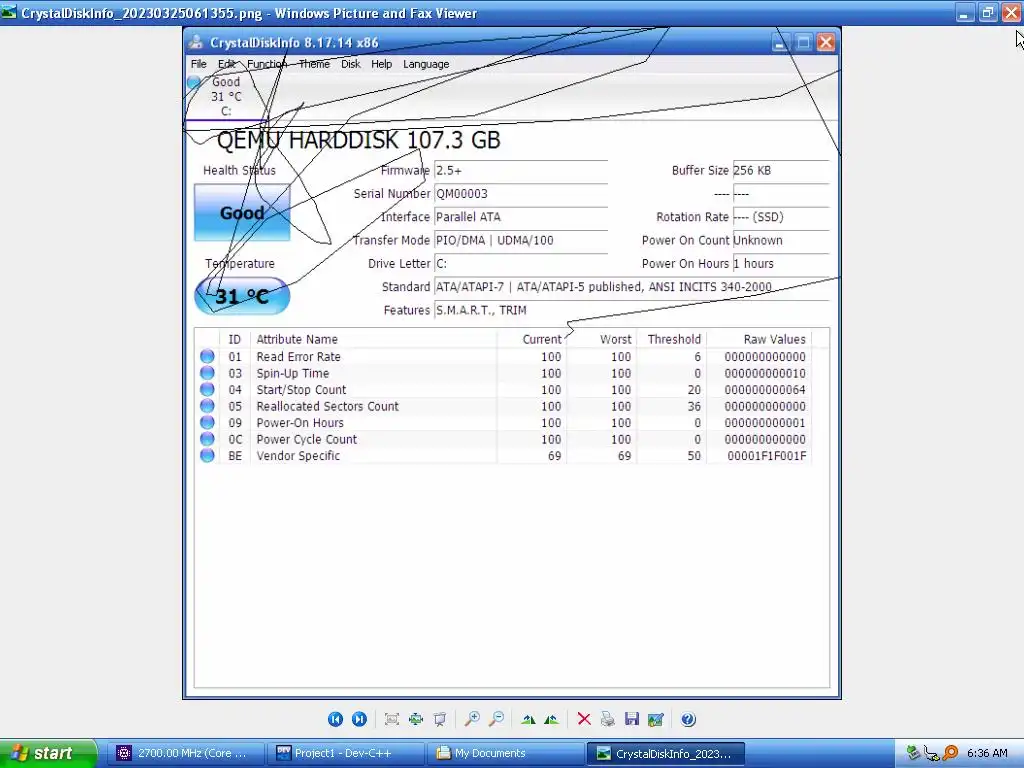Show the image at actual size
1024x768 pixels.
416,719
